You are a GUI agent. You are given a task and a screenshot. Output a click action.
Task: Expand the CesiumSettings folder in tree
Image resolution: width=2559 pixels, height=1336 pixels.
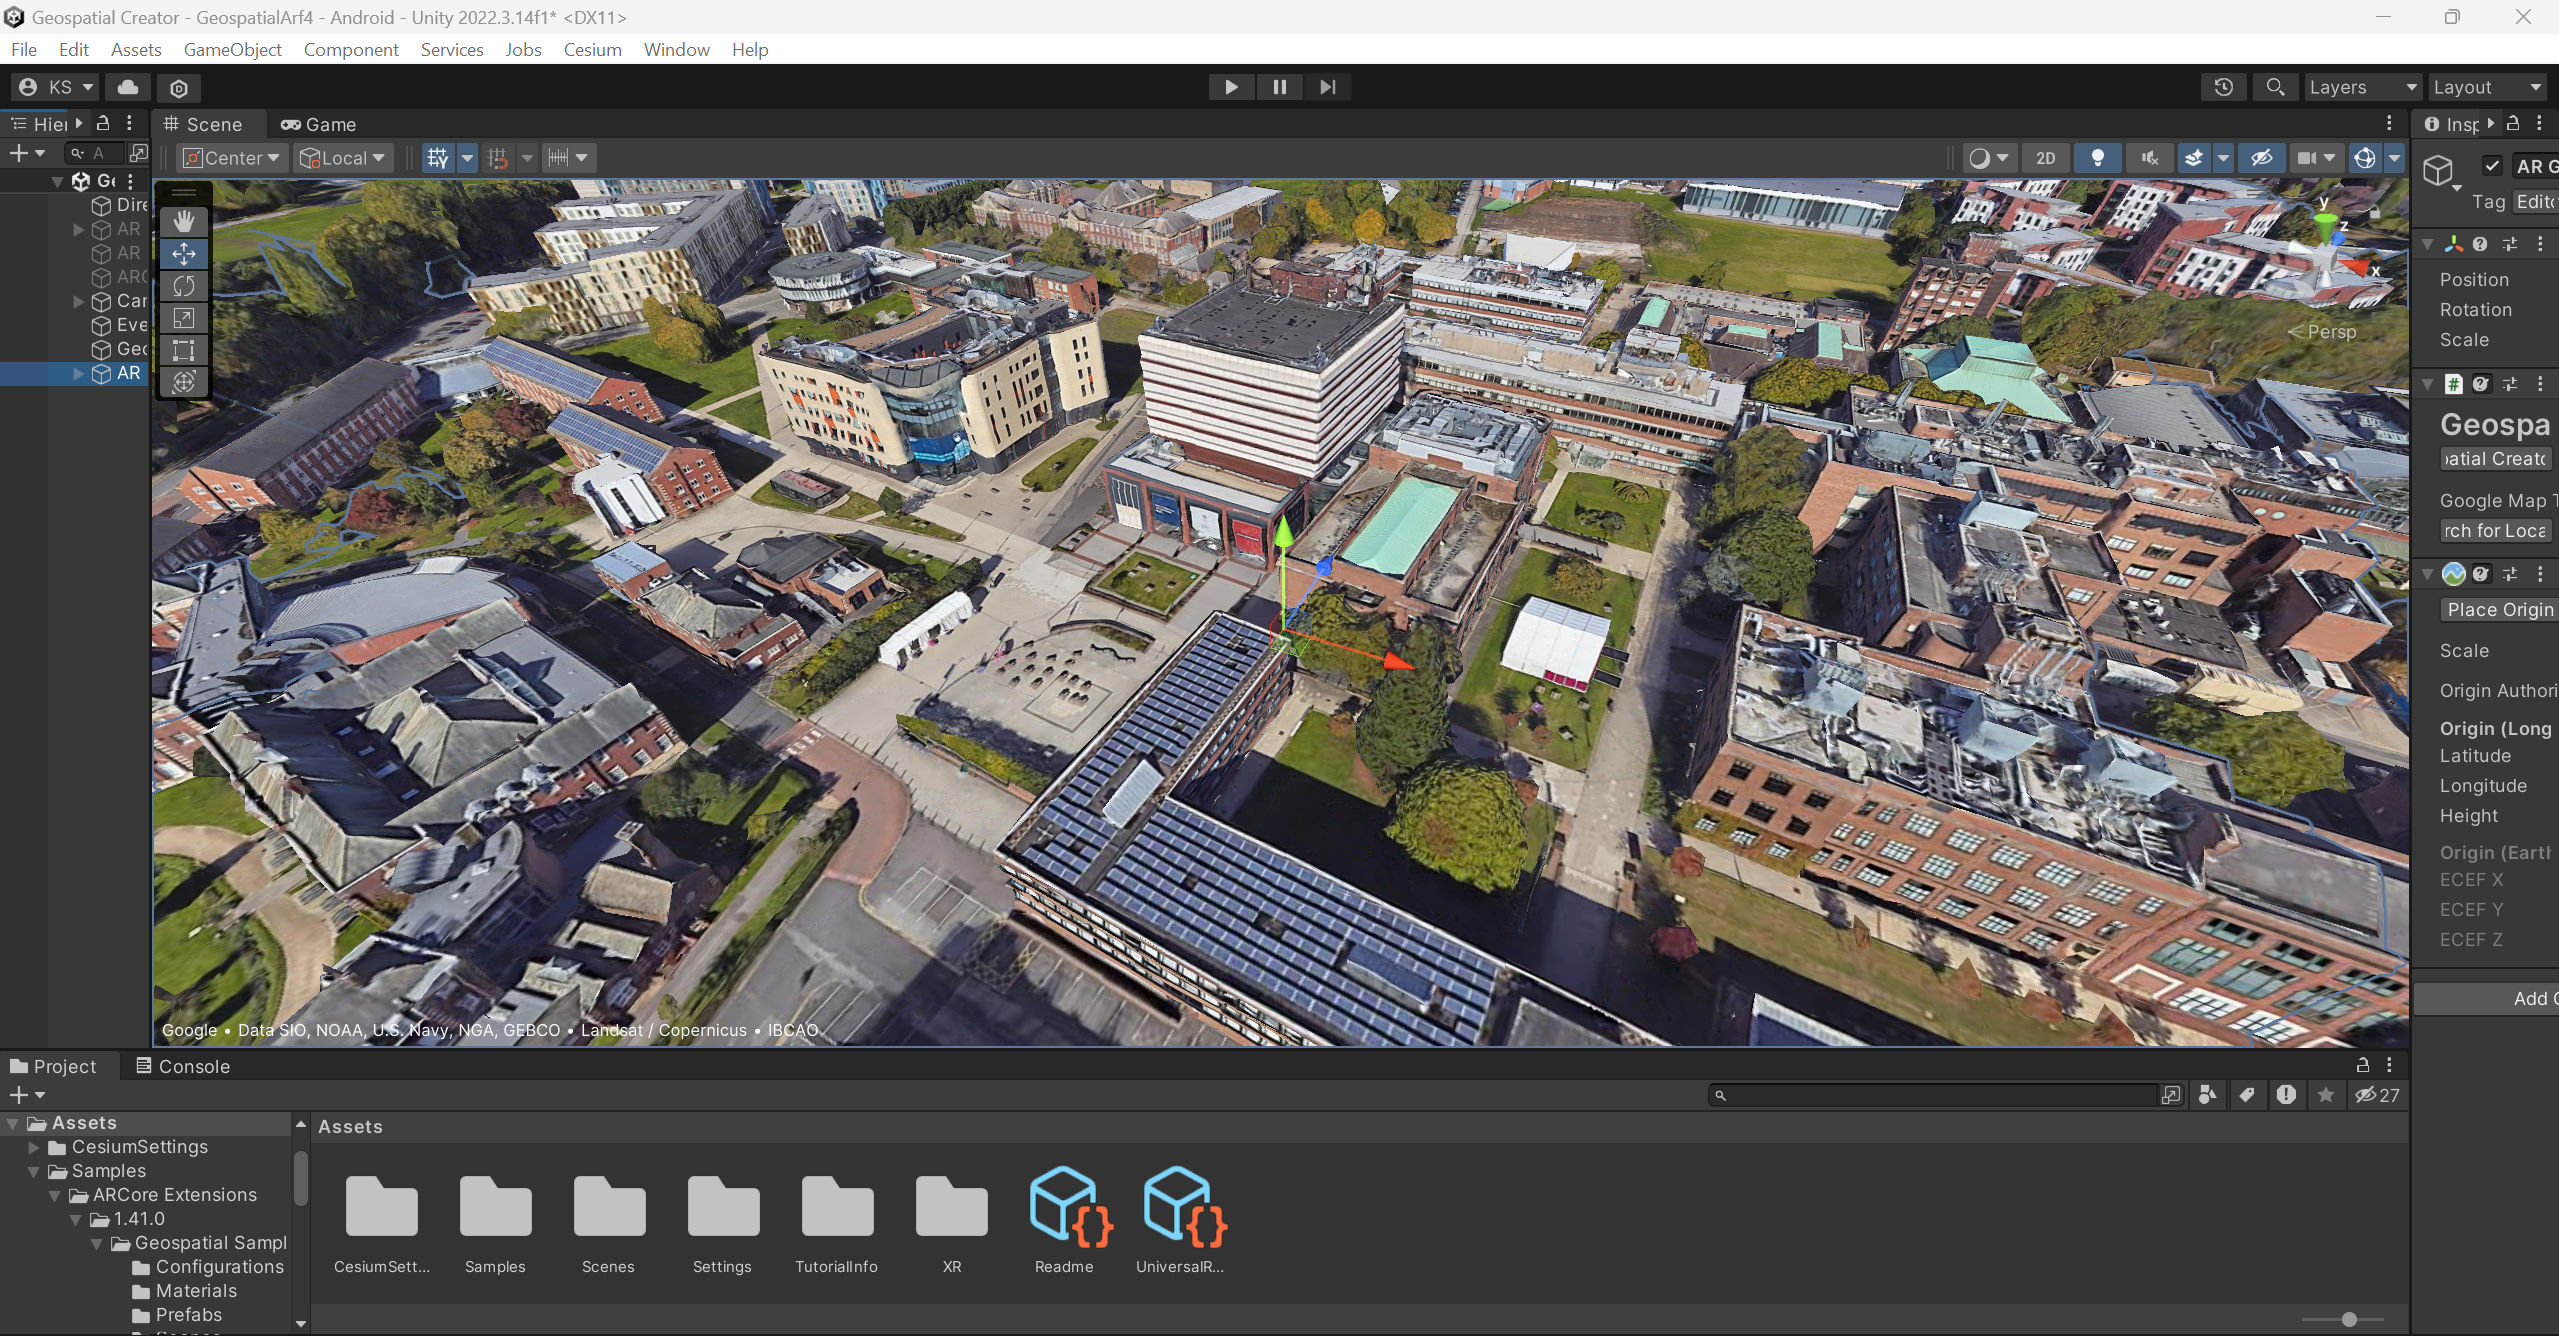(34, 1147)
